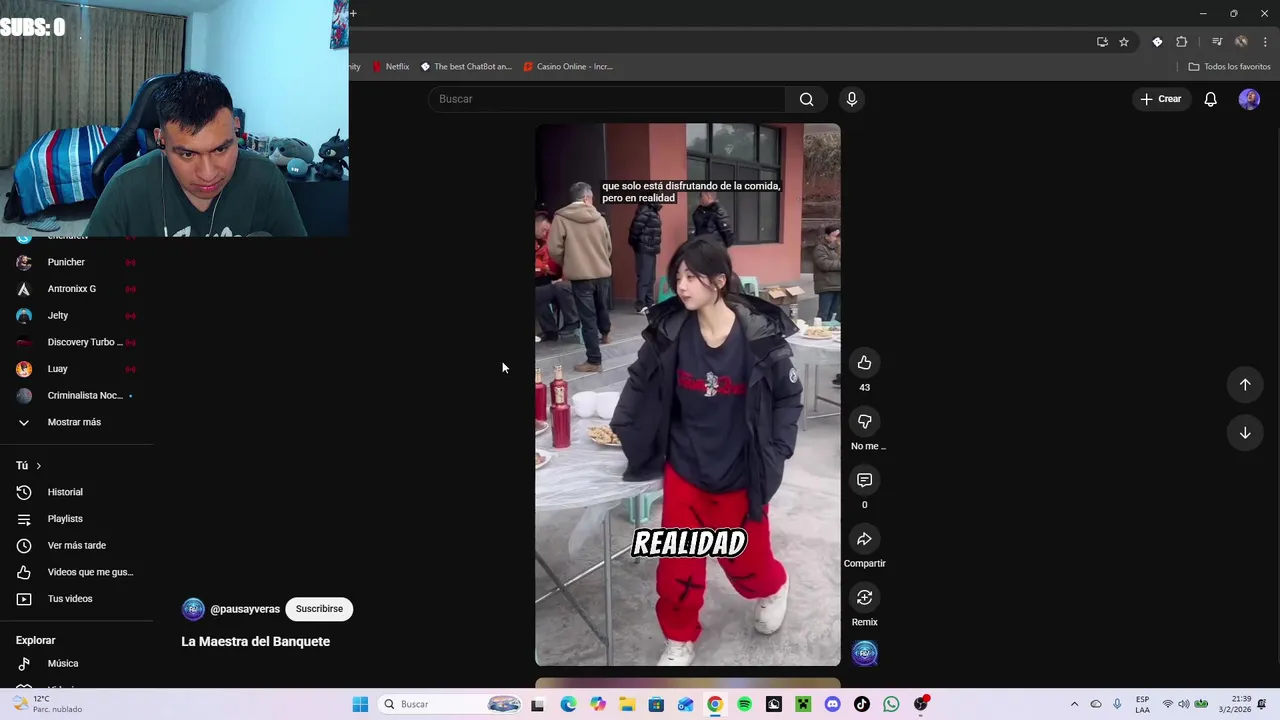Open the @pausayveras channel avatar
This screenshot has height=720, width=1280.
pyautogui.click(x=193, y=609)
